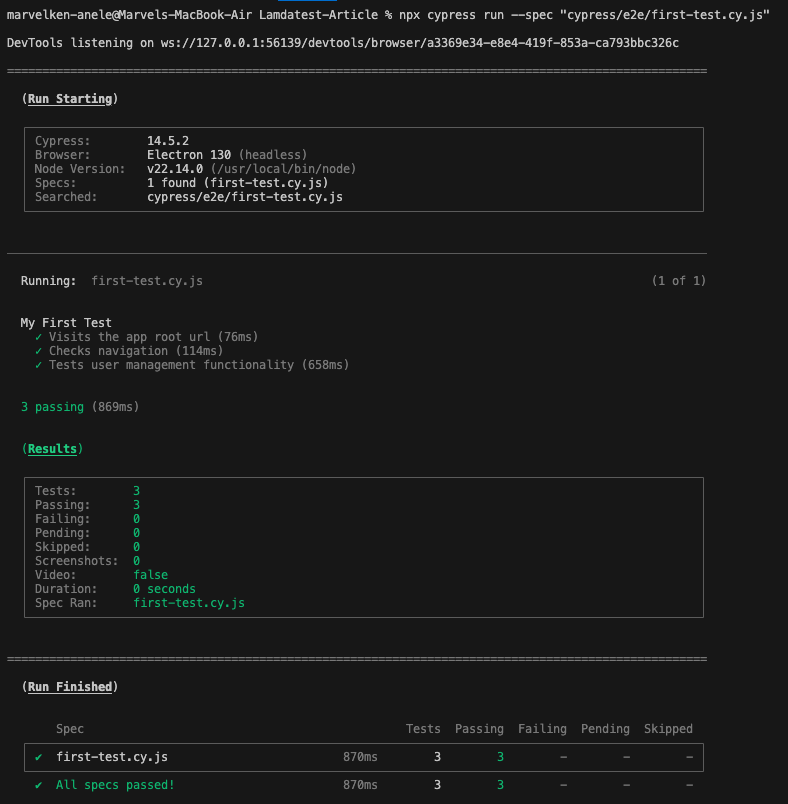Click the 'Skipped' column header in the summary table
The width and height of the screenshot is (788, 804).
point(668,729)
